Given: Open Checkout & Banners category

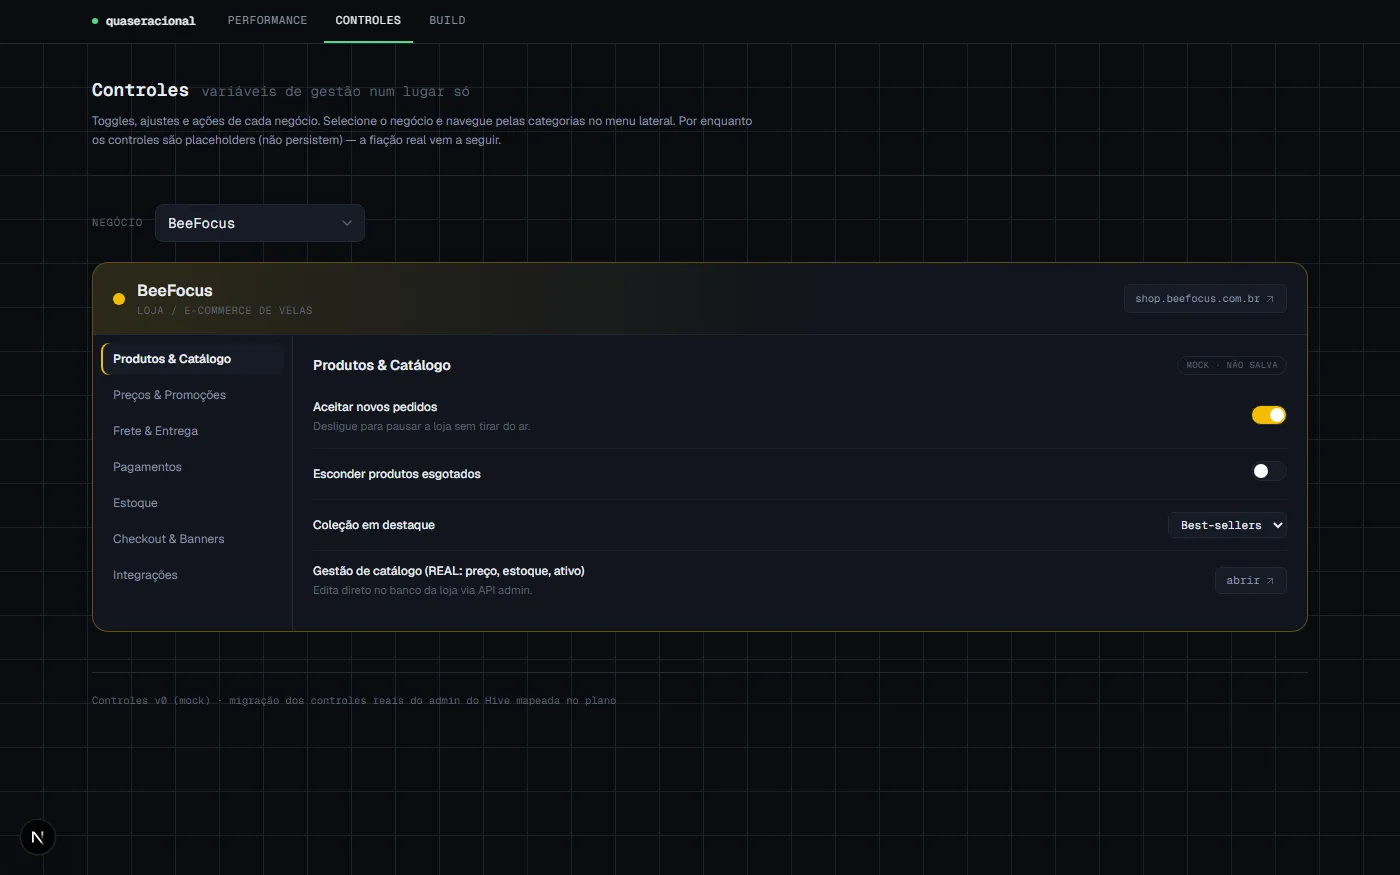Looking at the screenshot, I should 192,539.
